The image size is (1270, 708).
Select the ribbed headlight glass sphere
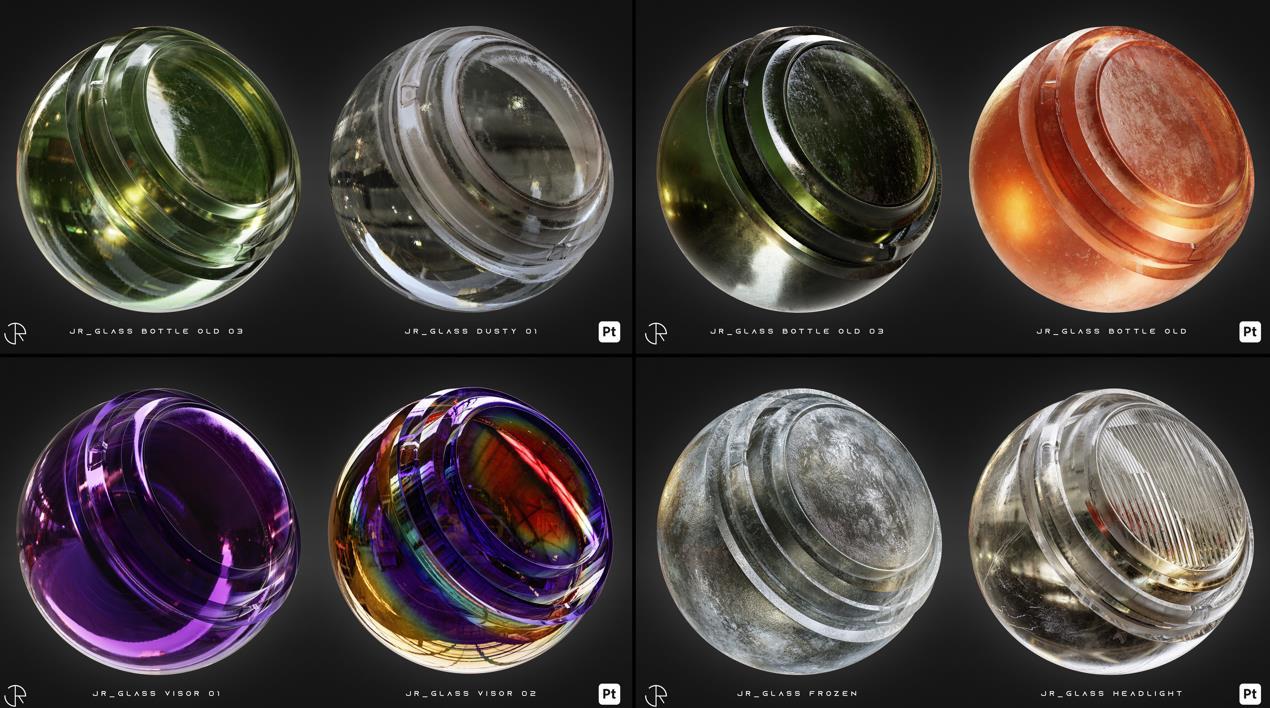tap(1111, 530)
